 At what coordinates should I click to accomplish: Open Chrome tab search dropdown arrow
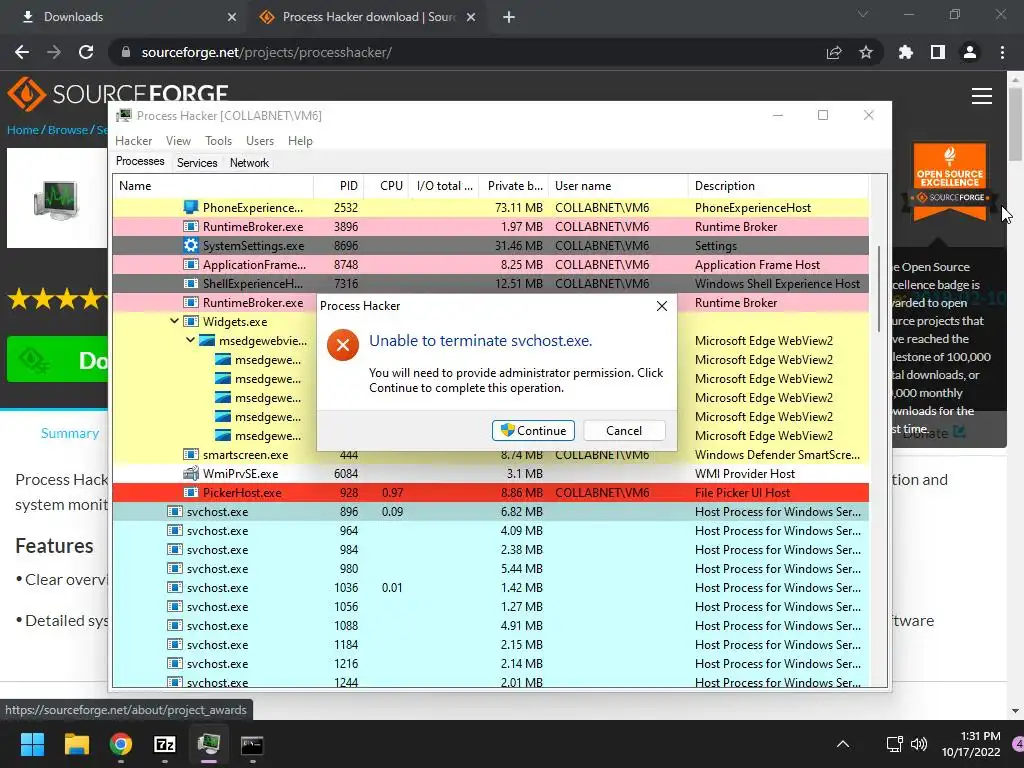tap(863, 14)
